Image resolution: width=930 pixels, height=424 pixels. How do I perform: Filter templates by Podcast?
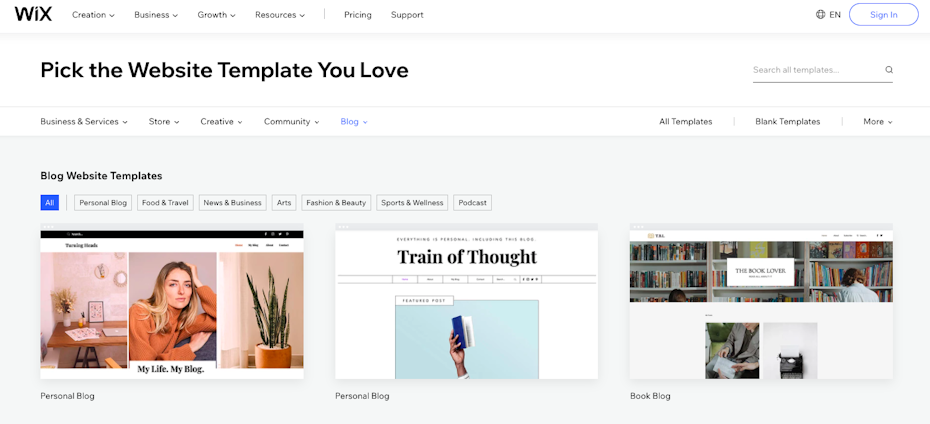(472, 203)
